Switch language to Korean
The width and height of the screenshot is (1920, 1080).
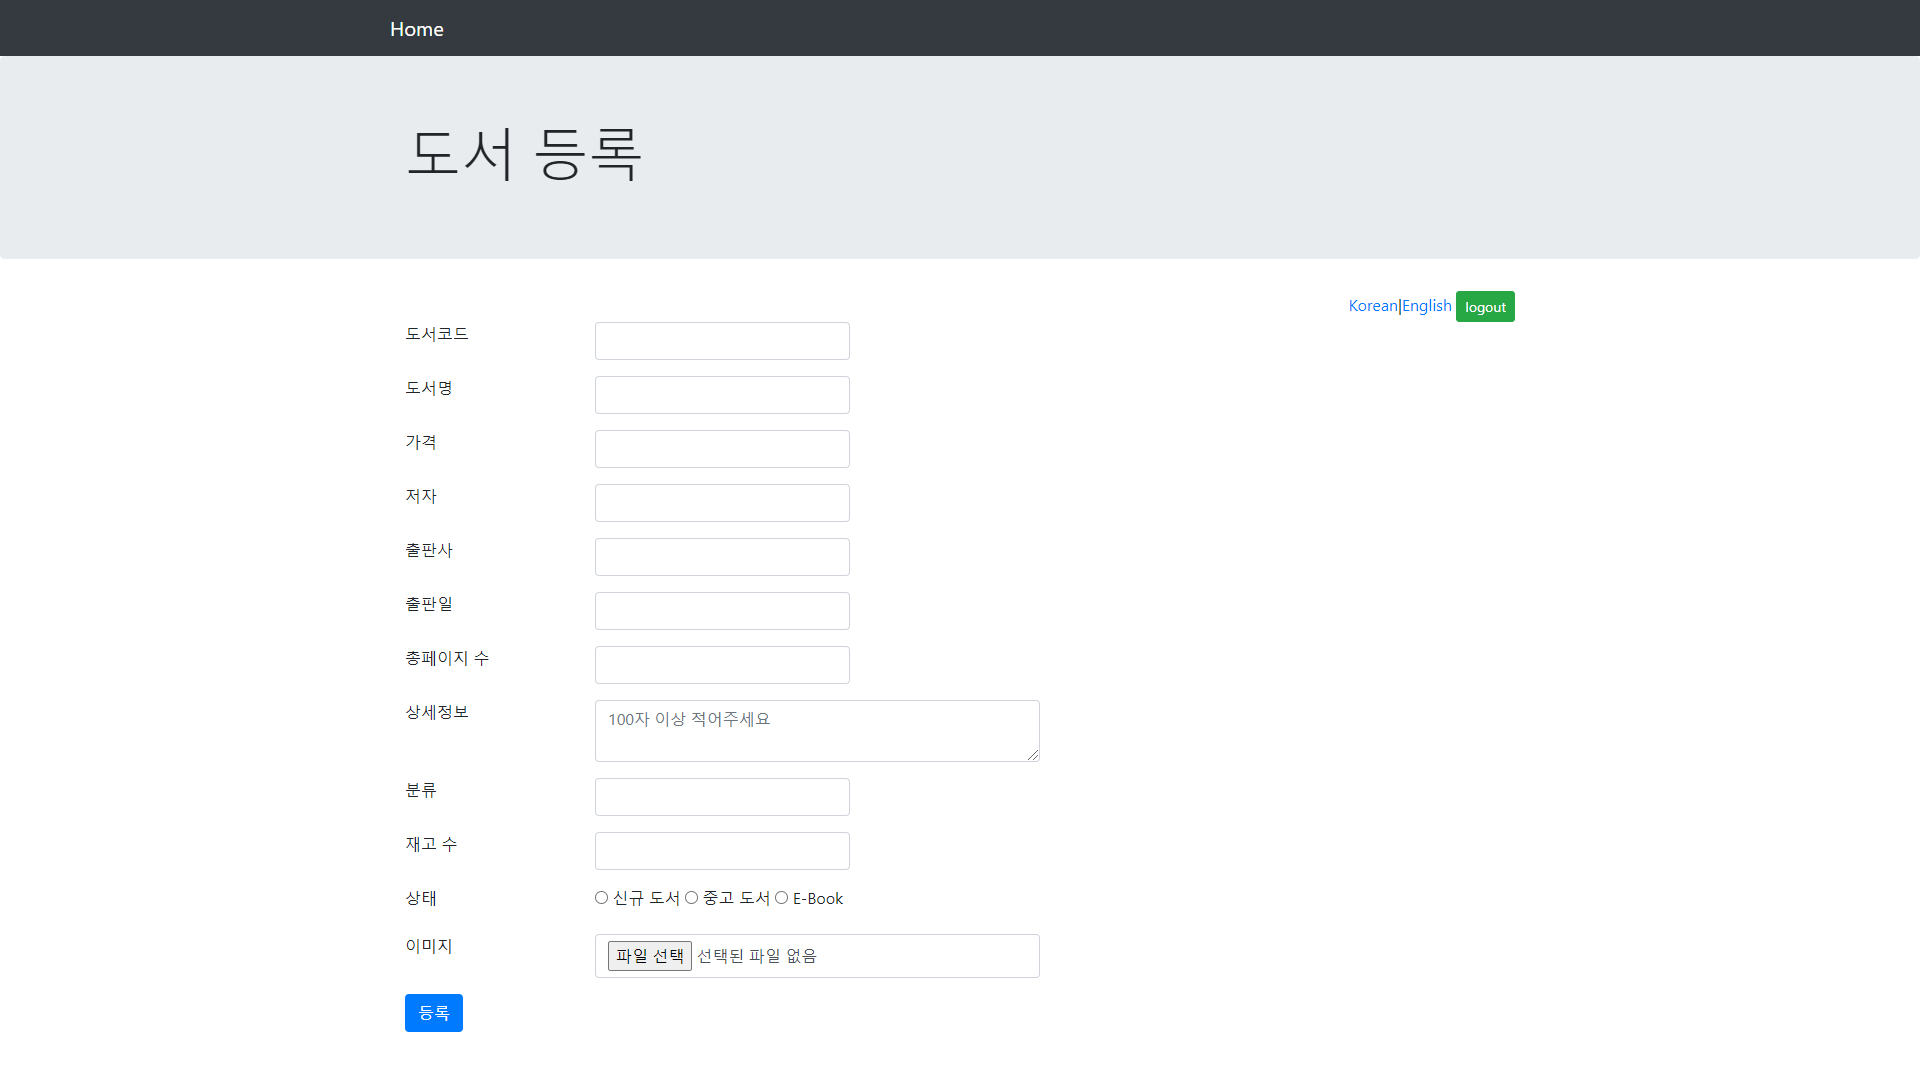tap(1372, 306)
